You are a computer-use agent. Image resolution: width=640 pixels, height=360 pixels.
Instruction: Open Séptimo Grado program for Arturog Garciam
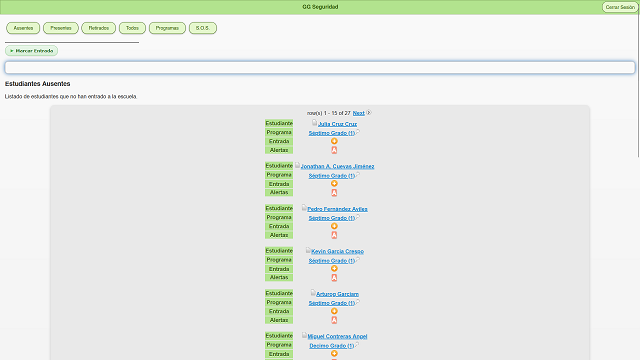(x=332, y=303)
